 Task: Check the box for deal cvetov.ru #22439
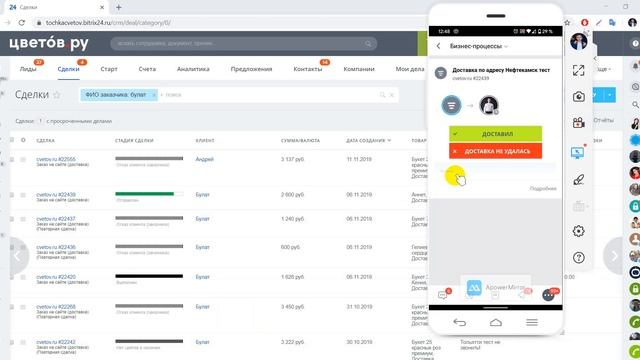(x=12, y=195)
